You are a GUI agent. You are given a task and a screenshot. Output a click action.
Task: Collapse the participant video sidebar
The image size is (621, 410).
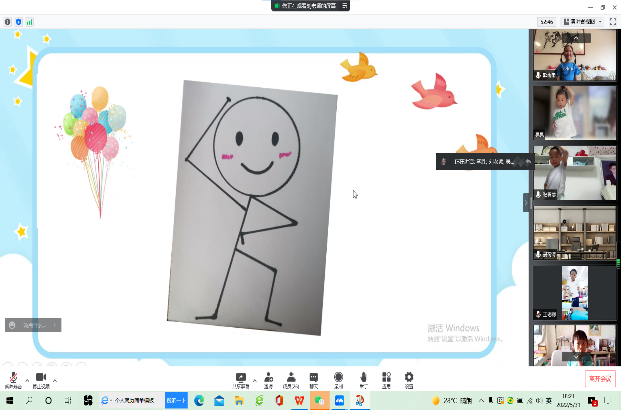[526, 202]
